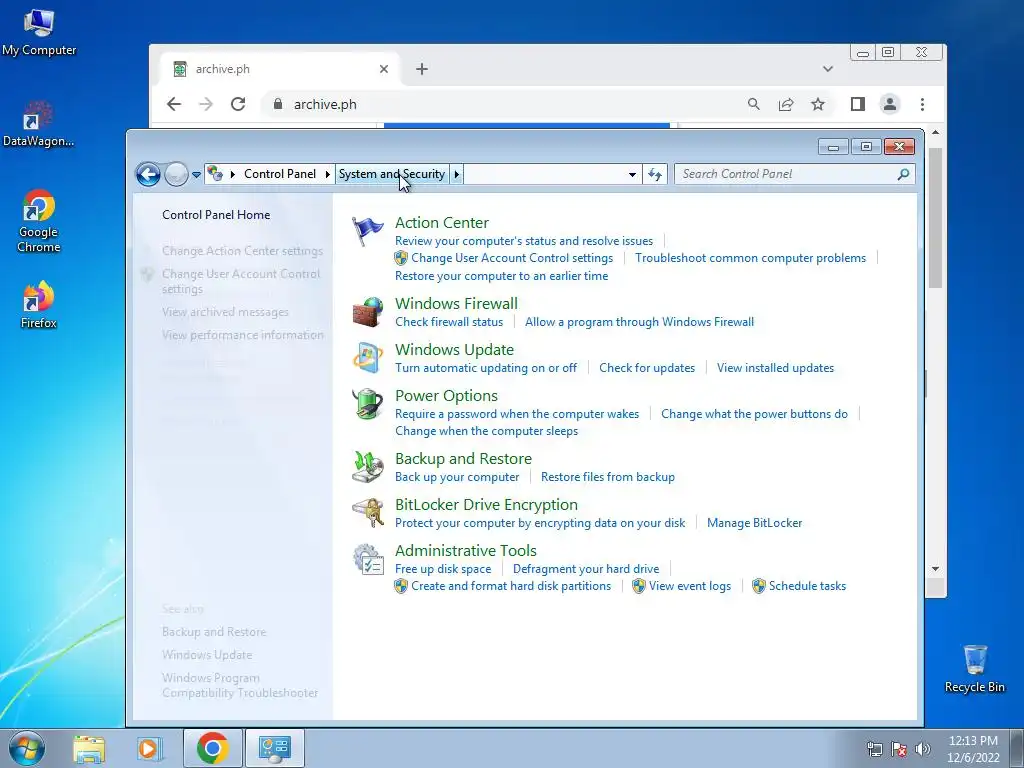Share this page from the Chrome toolbar

coord(786,104)
